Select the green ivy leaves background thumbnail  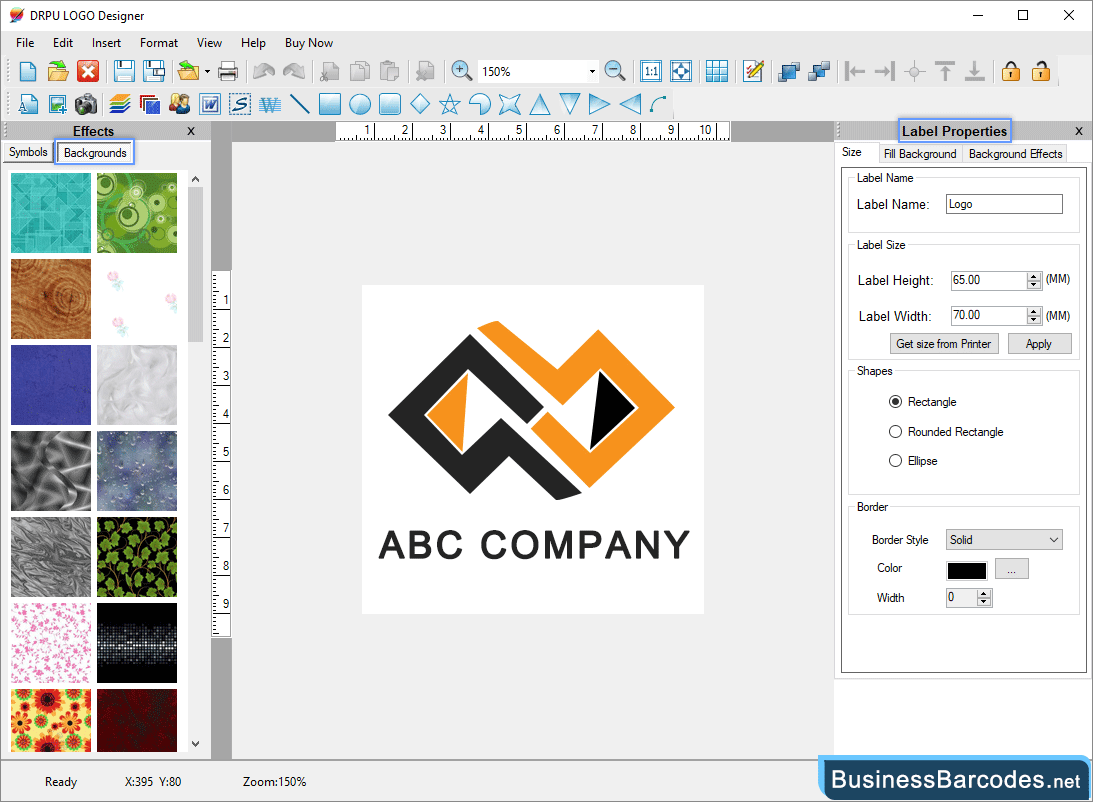coord(137,557)
